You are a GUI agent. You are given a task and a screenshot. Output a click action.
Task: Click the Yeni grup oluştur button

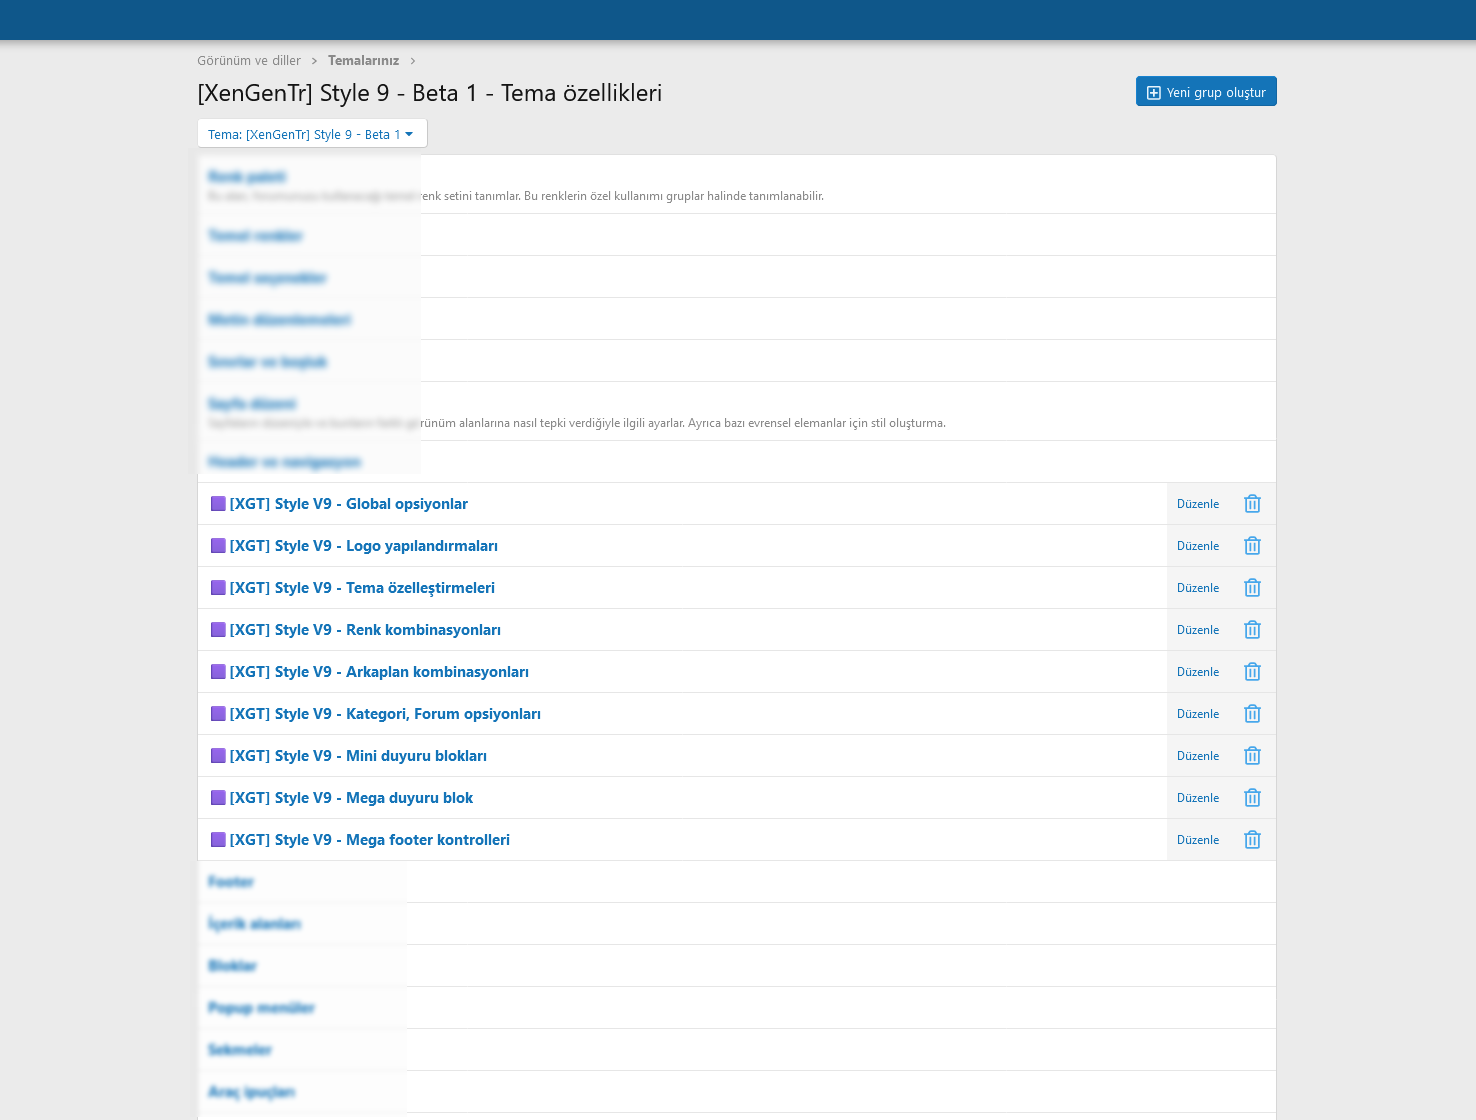tap(1206, 92)
